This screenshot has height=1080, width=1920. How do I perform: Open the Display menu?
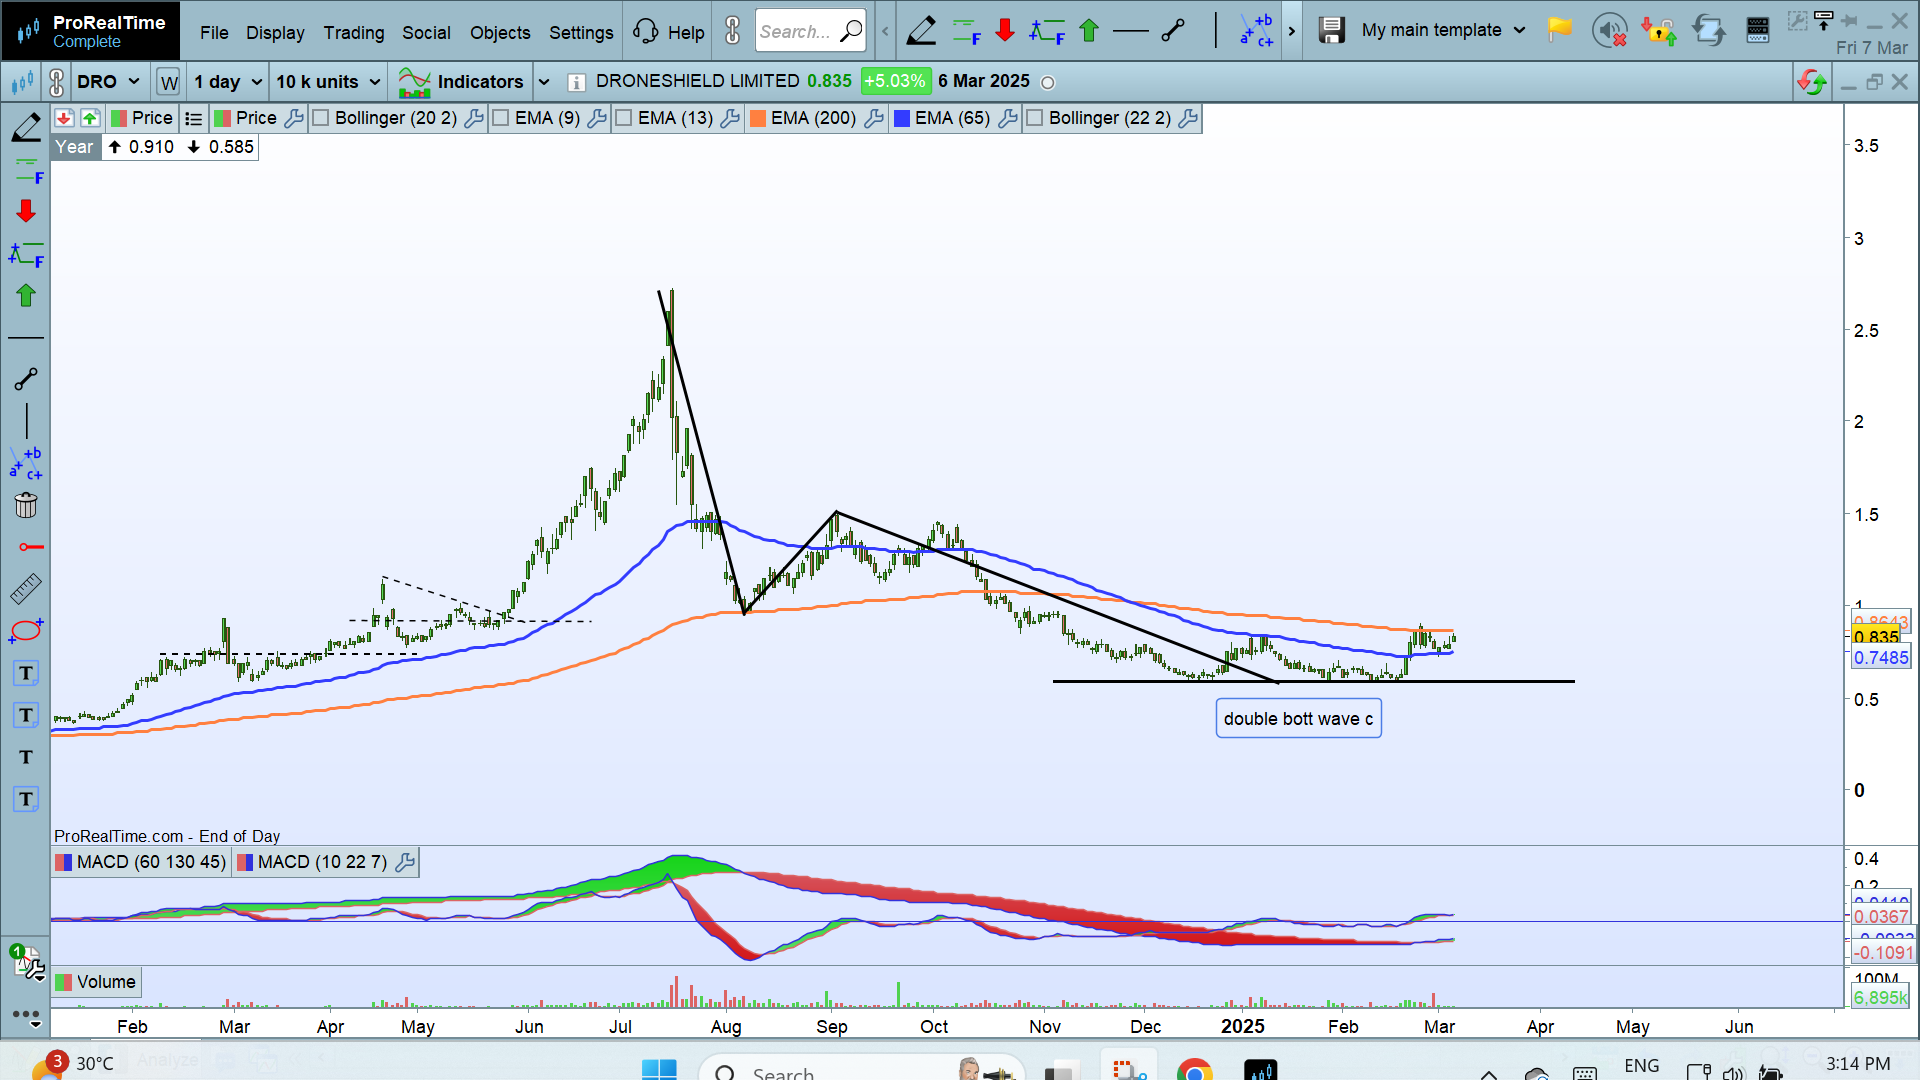coord(275,32)
